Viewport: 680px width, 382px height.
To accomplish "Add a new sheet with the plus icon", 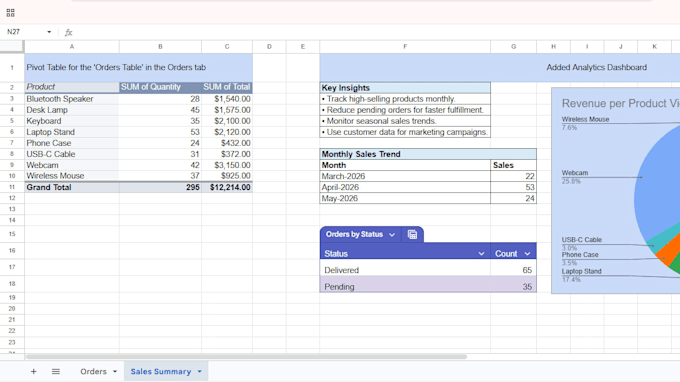I will pos(33,372).
